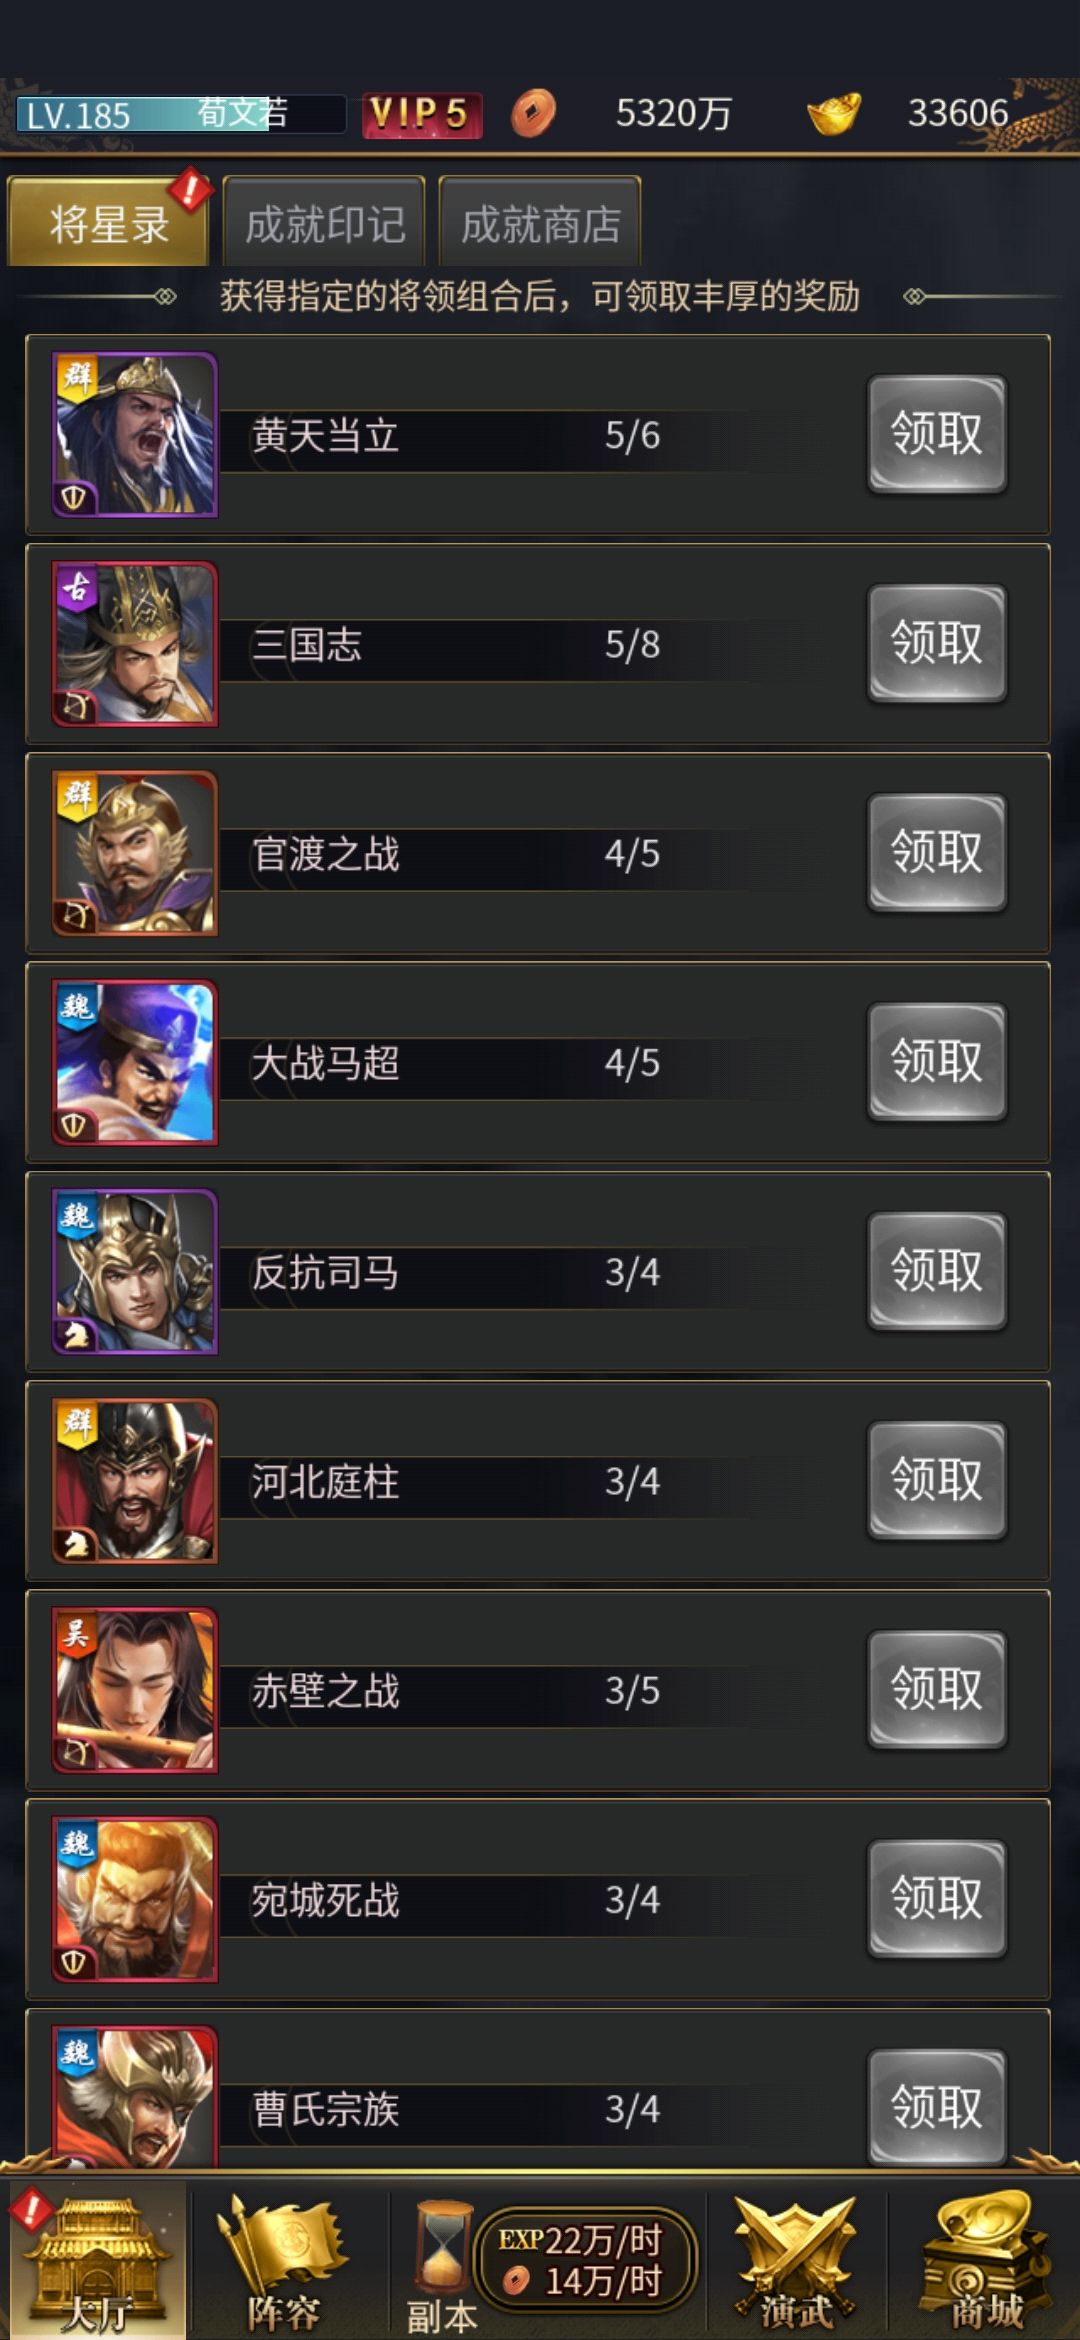The image size is (1080, 2340).
Task: Tap the 副本 hourglass icon
Action: tap(443, 2262)
